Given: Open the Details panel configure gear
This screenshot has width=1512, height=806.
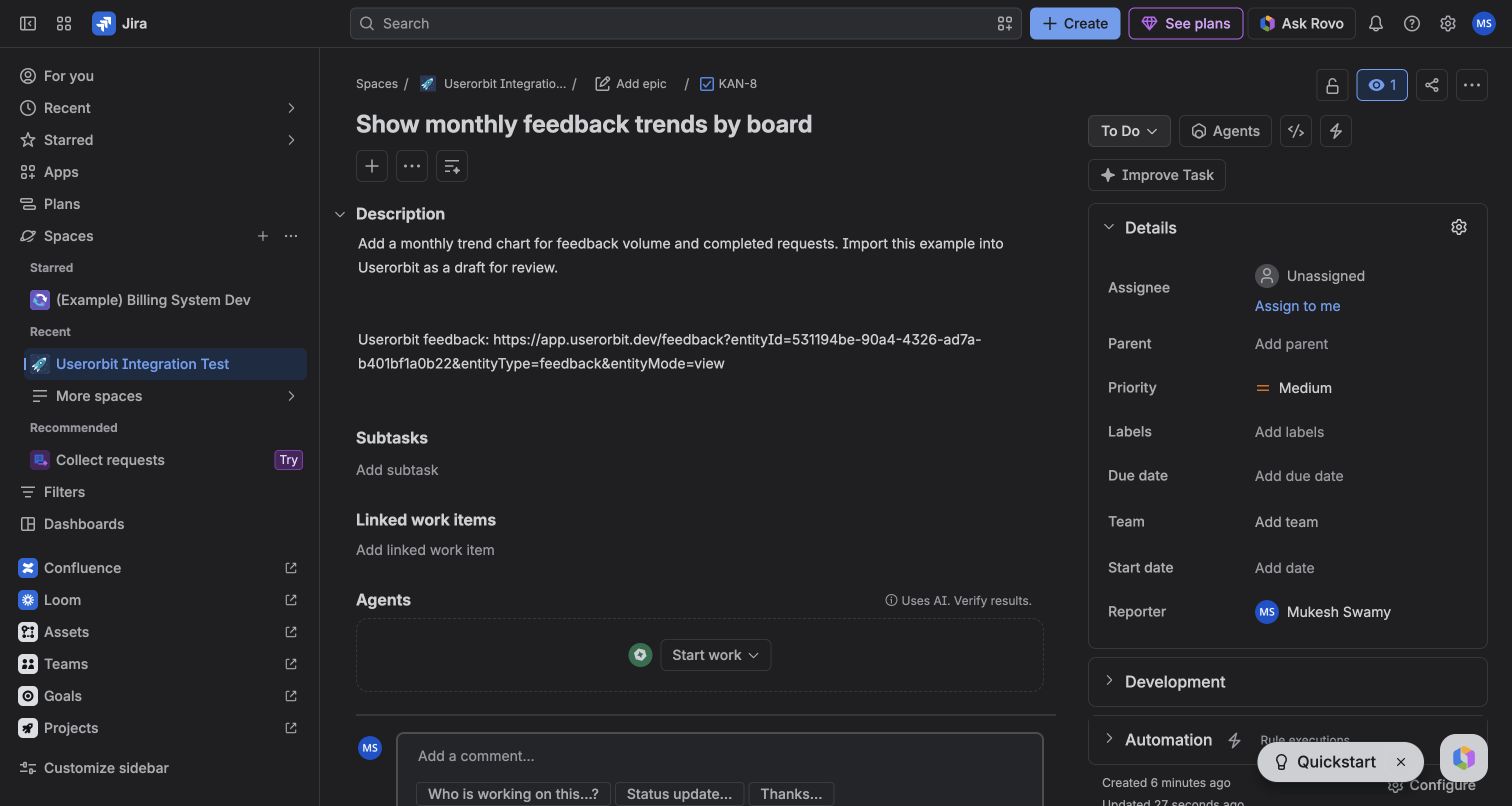Looking at the screenshot, I should point(1459,227).
